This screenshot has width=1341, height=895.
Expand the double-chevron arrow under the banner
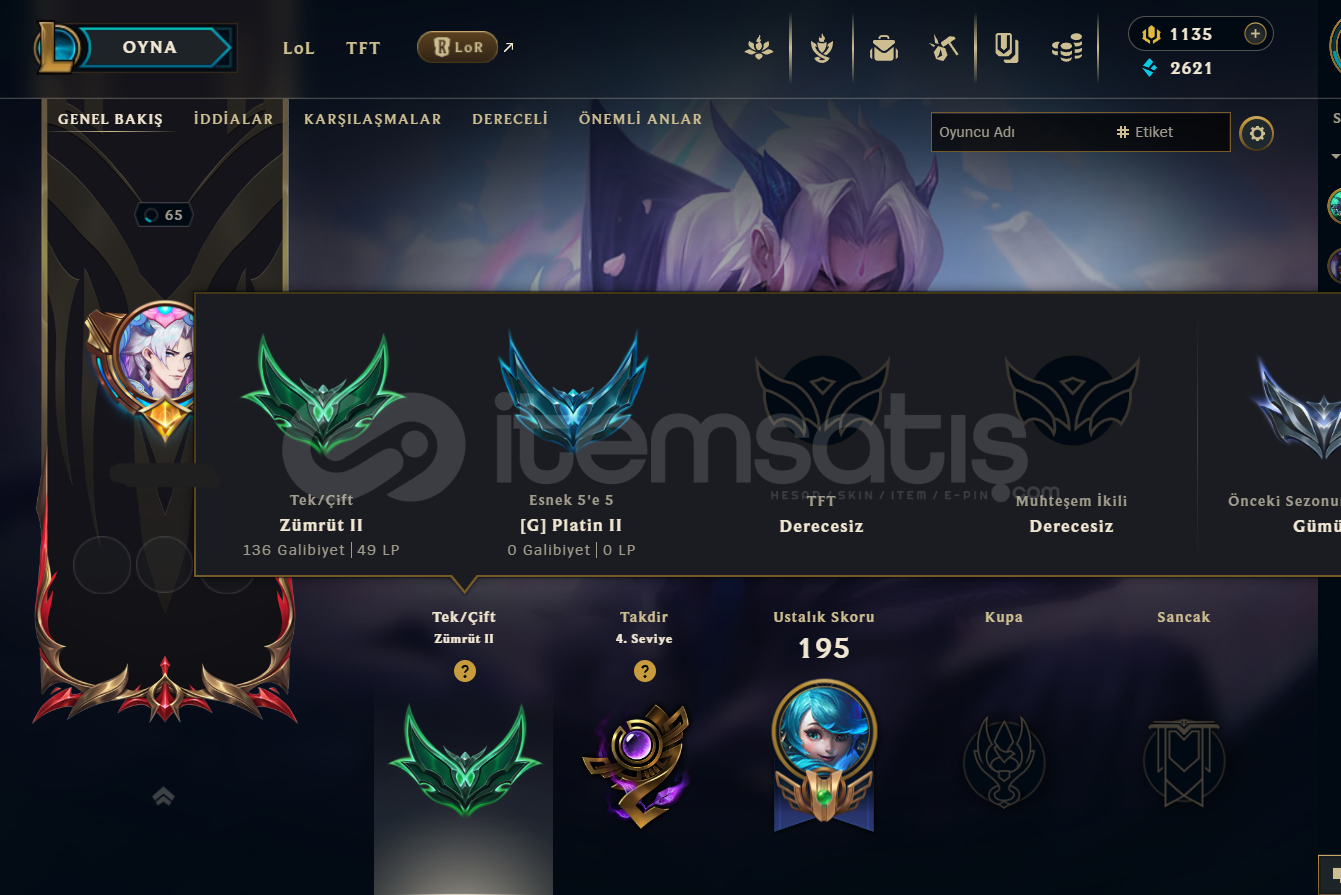(x=164, y=796)
